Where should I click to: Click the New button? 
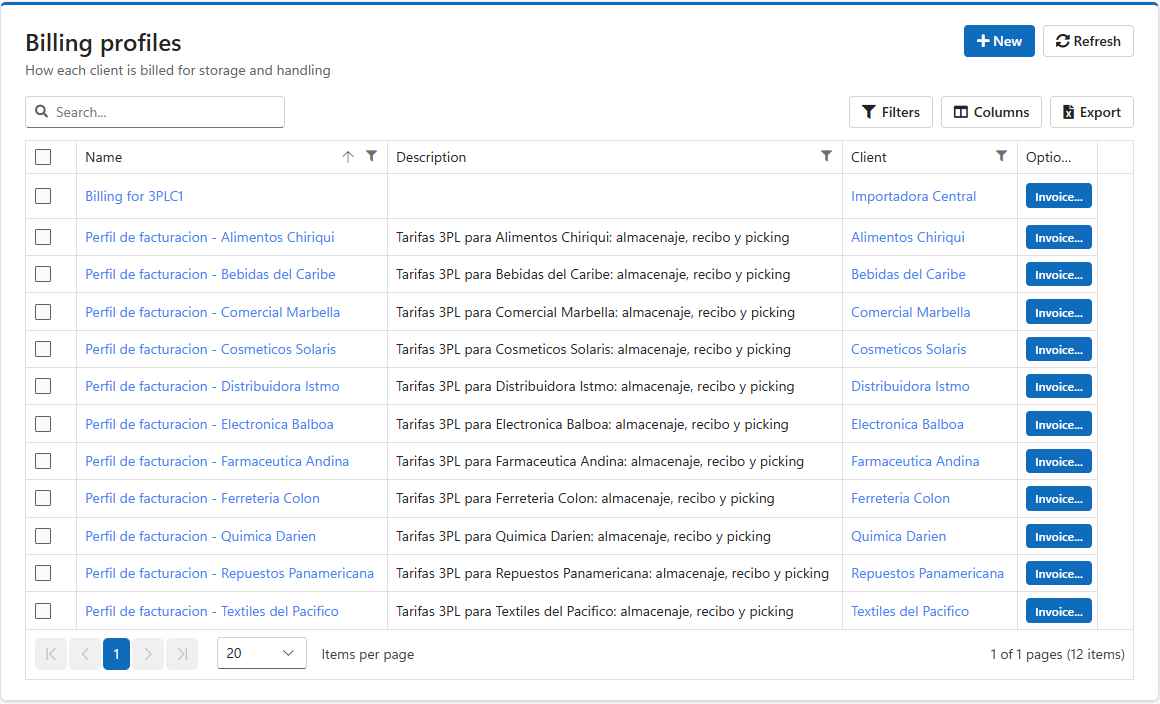point(999,41)
